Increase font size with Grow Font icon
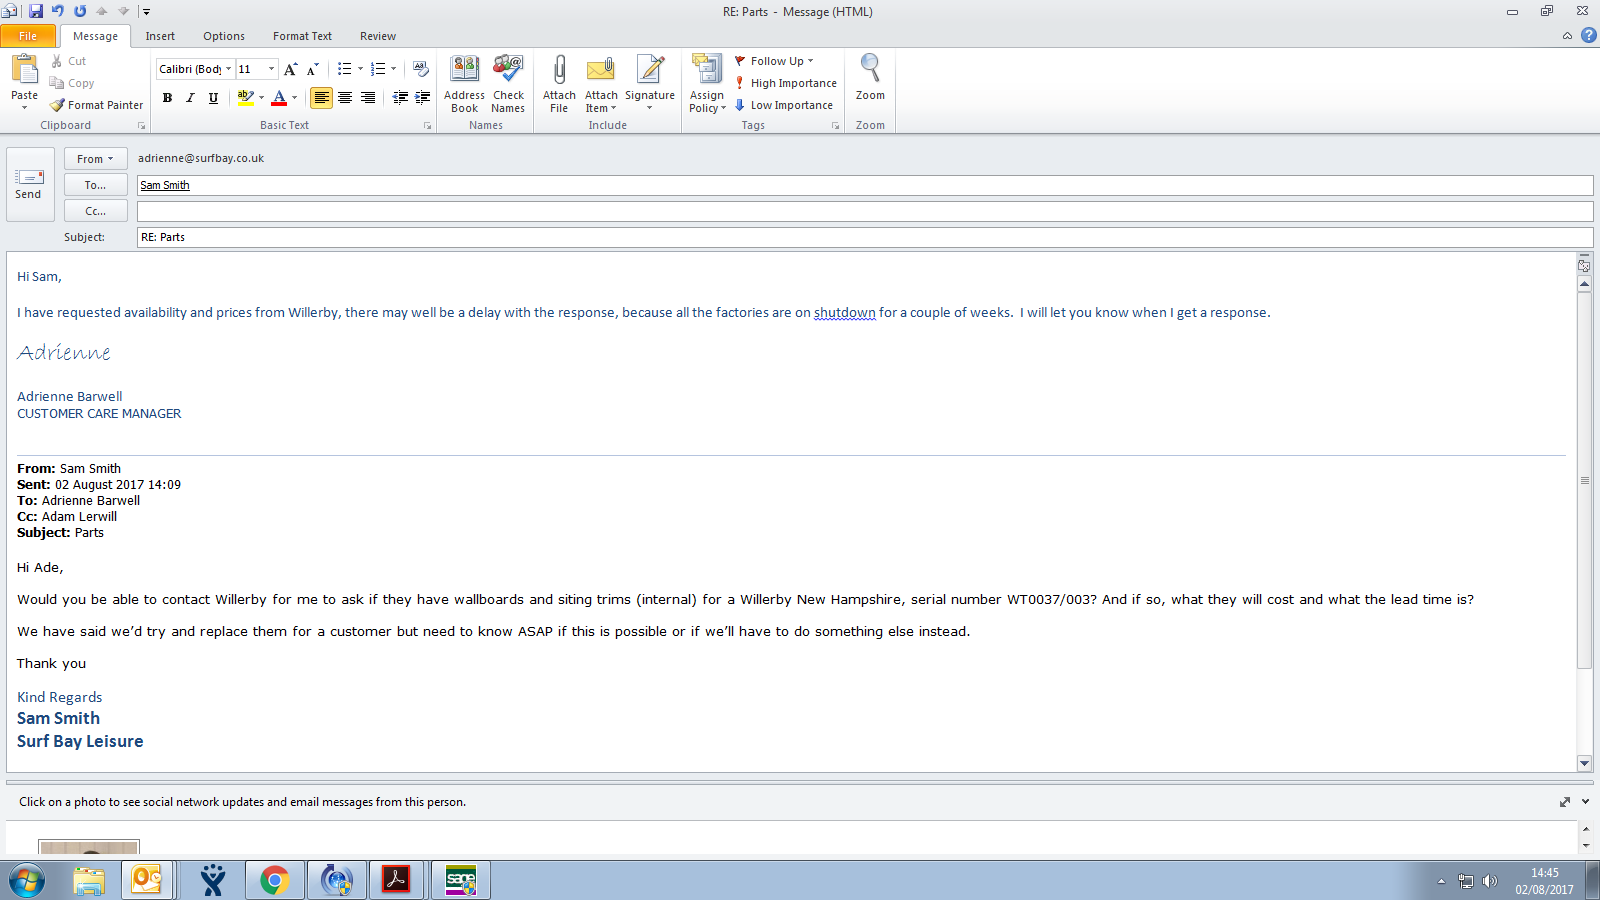1600x900 pixels. (290, 69)
